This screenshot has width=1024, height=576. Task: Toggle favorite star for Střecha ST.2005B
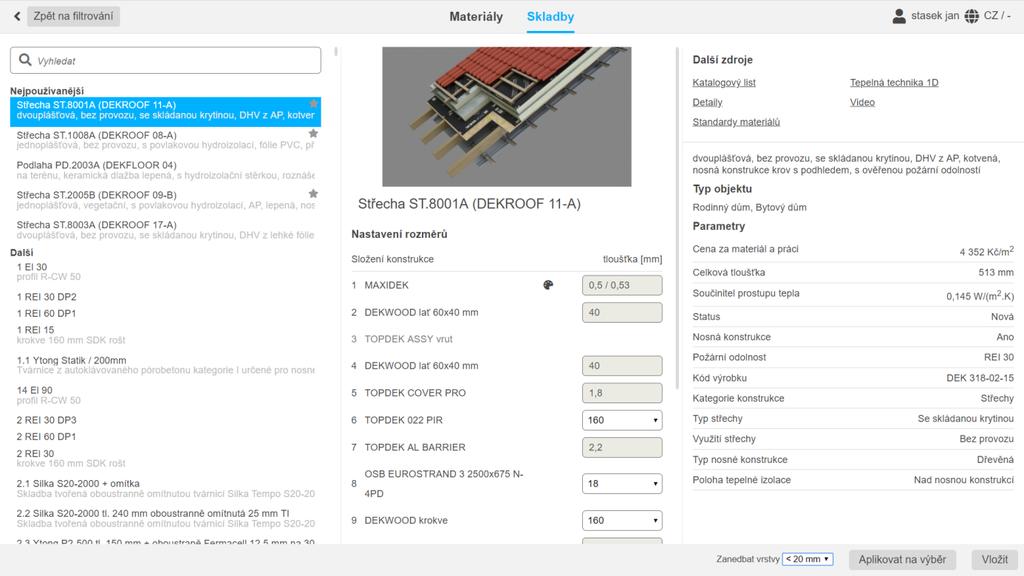pyautogui.click(x=313, y=194)
